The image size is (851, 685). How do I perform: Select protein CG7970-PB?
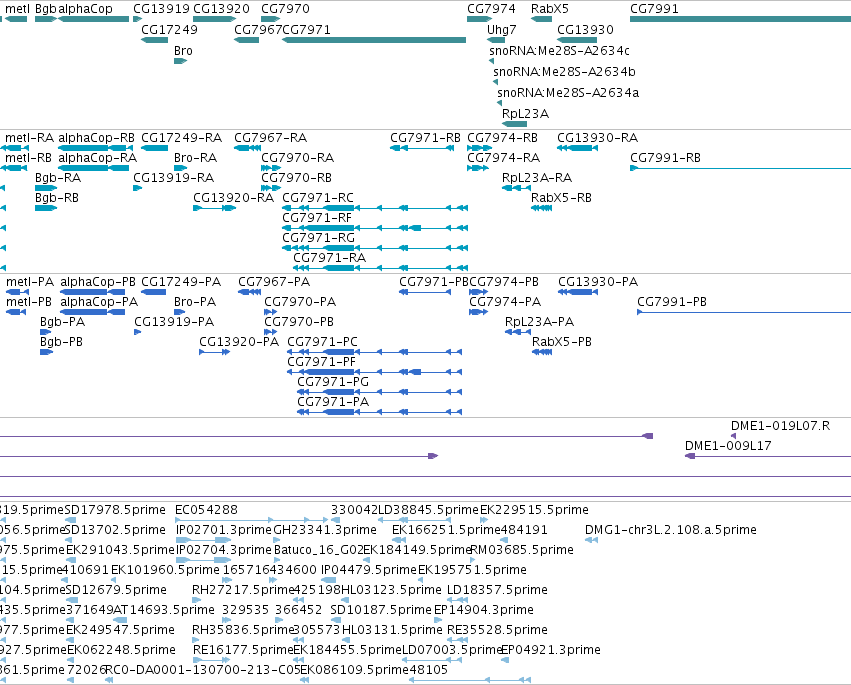(x=299, y=322)
